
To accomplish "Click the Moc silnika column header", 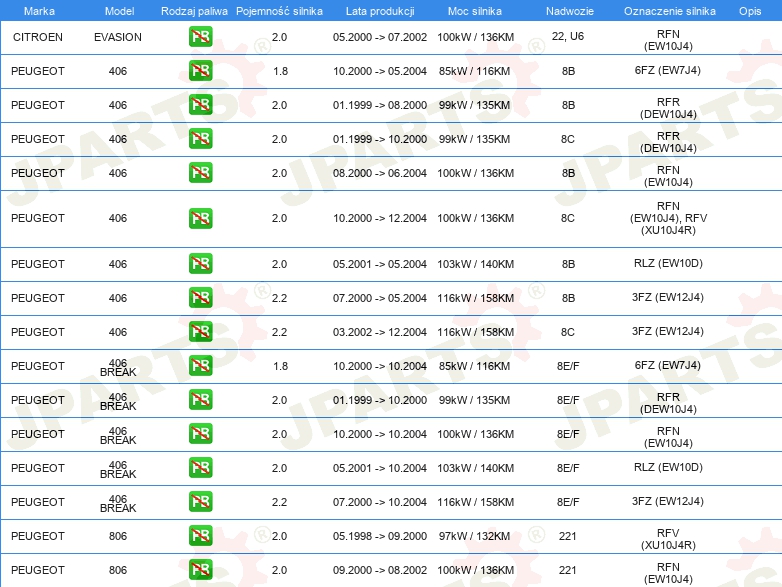I will tap(475, 11).
